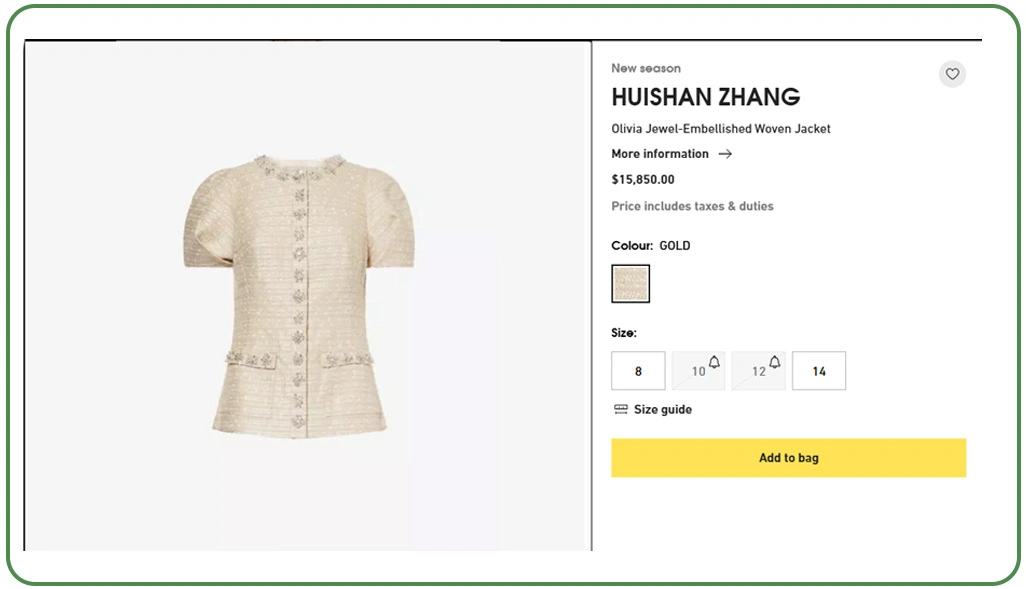
Task: Select size 8
Action: pos(637,370)
